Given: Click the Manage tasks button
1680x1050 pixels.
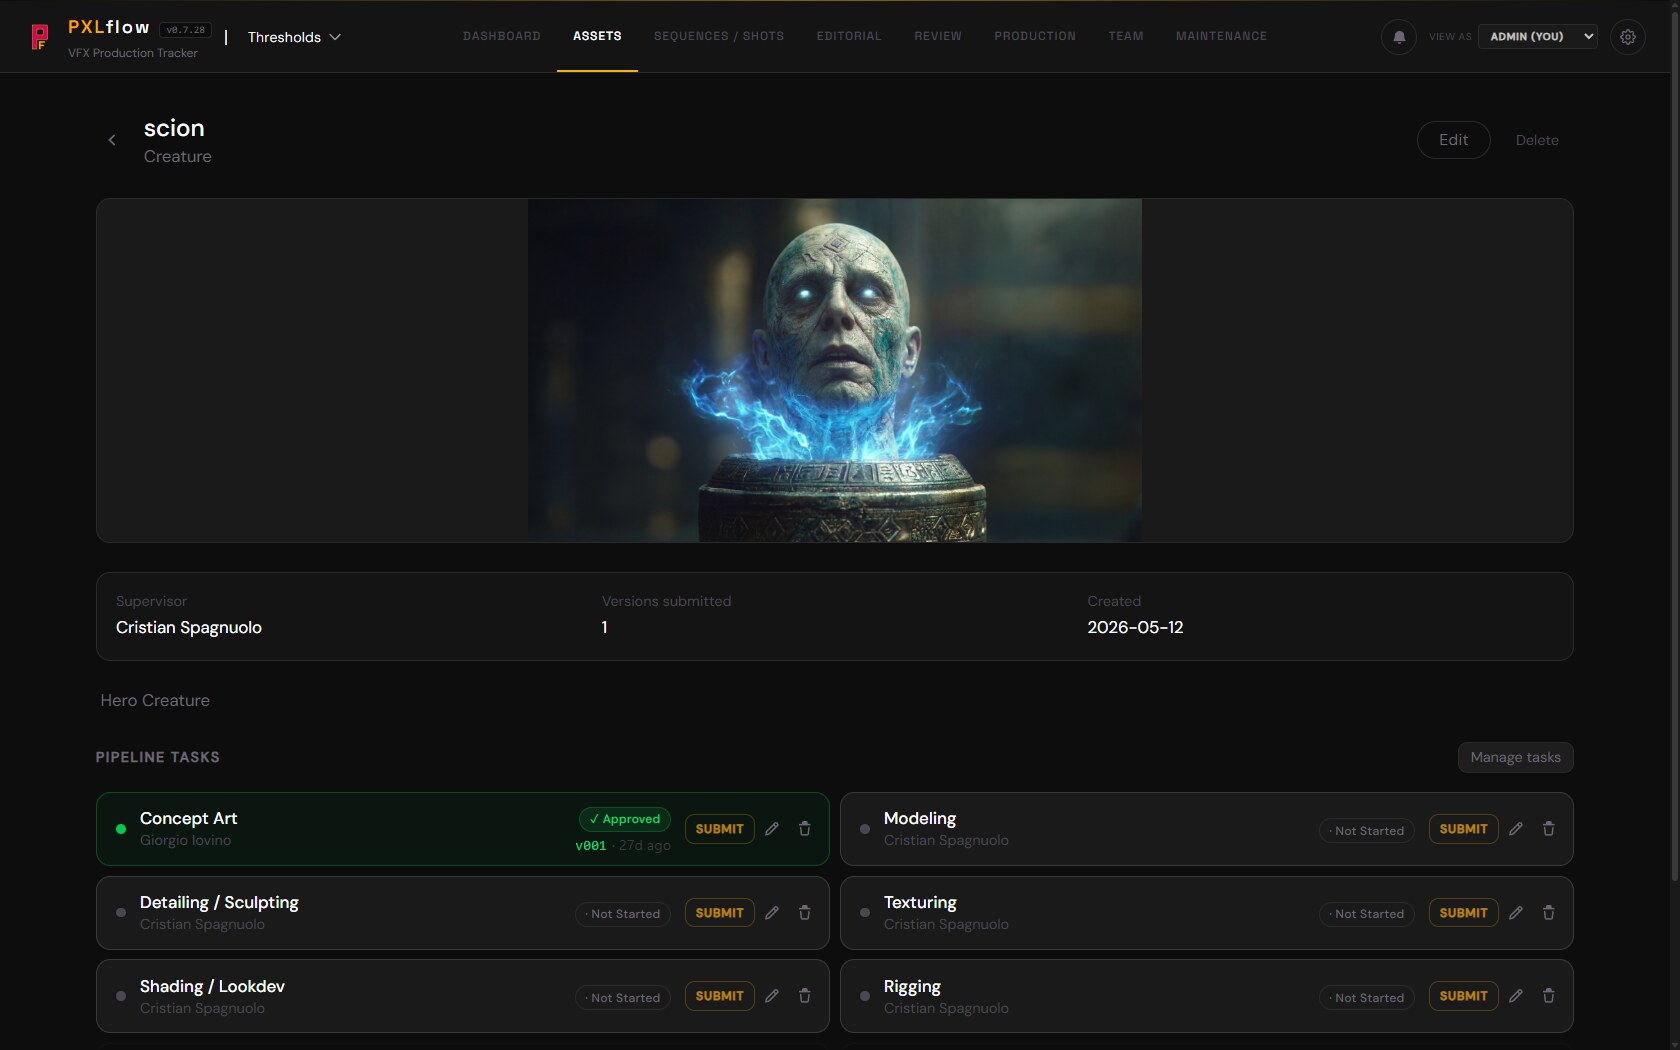Looking at the screenshot, I should click(x=1516, y=758).
